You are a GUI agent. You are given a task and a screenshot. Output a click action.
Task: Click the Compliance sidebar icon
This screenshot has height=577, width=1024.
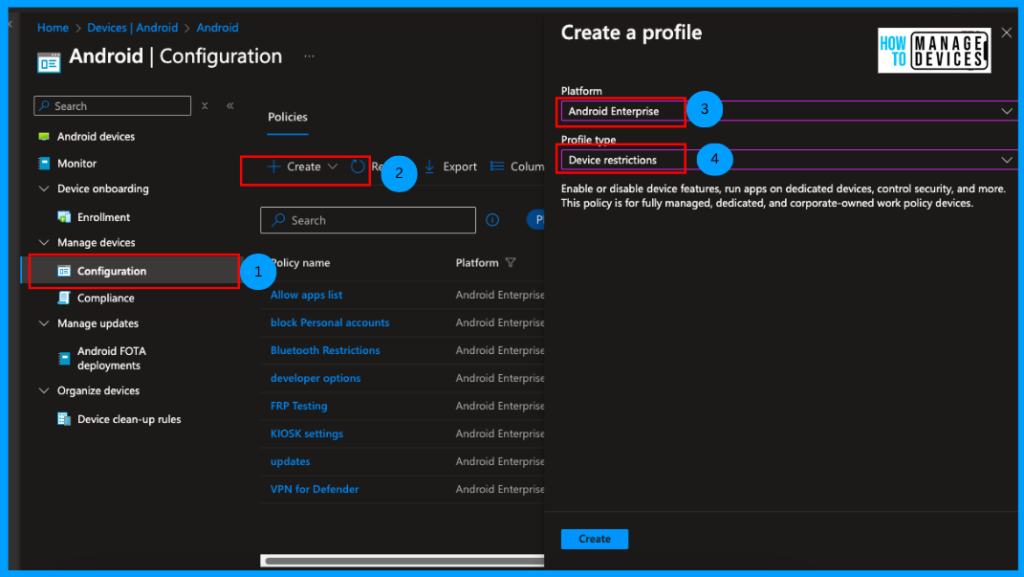(x=64, y=298)
